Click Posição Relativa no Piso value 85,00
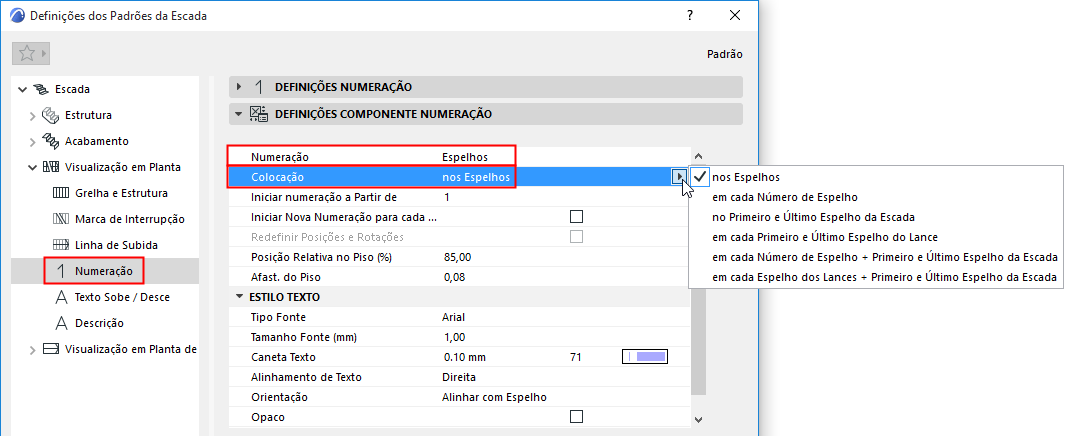Screen dimensions: 1065x436 (457, 257)
